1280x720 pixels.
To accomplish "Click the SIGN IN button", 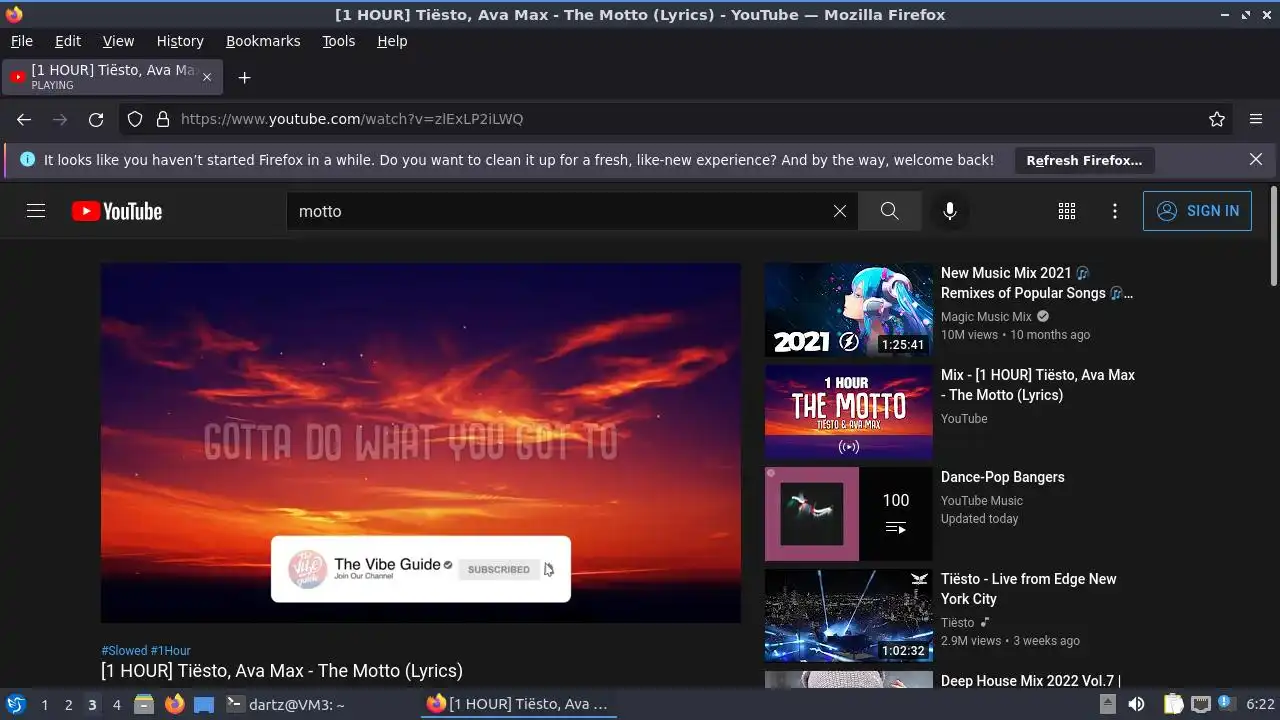I will pos(1197,211).
